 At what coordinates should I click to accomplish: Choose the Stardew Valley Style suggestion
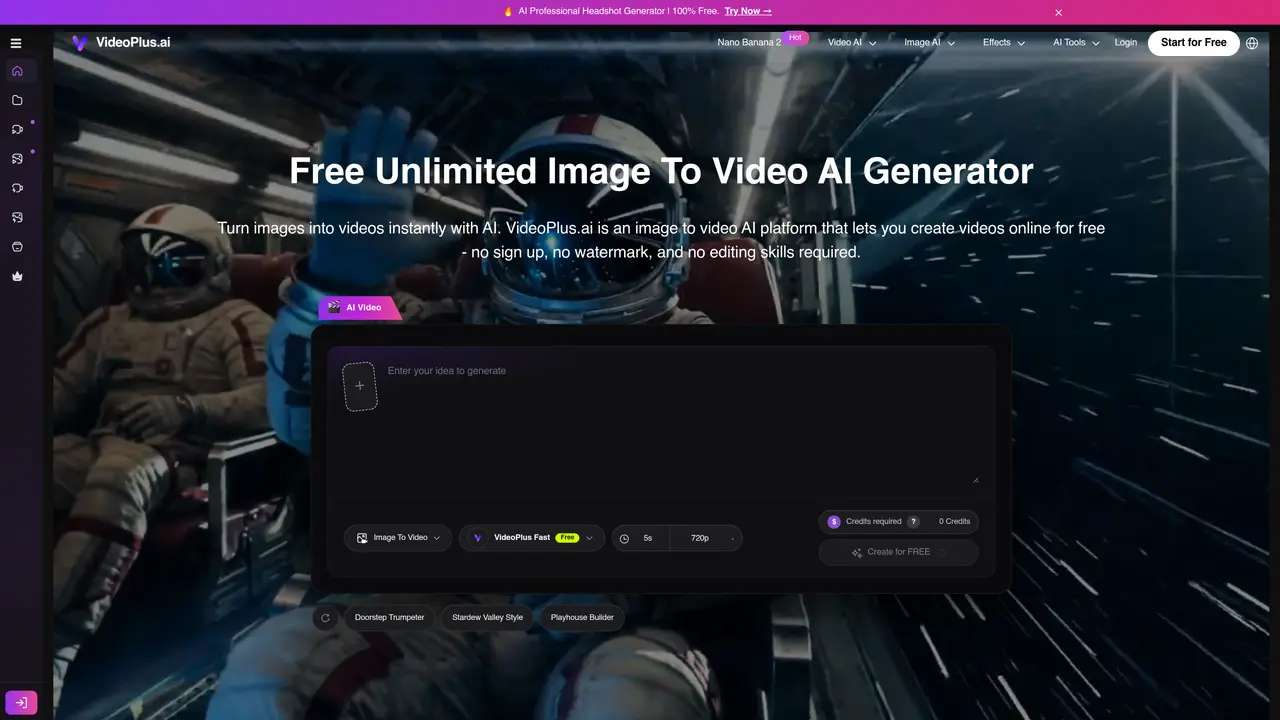point(487,618)
